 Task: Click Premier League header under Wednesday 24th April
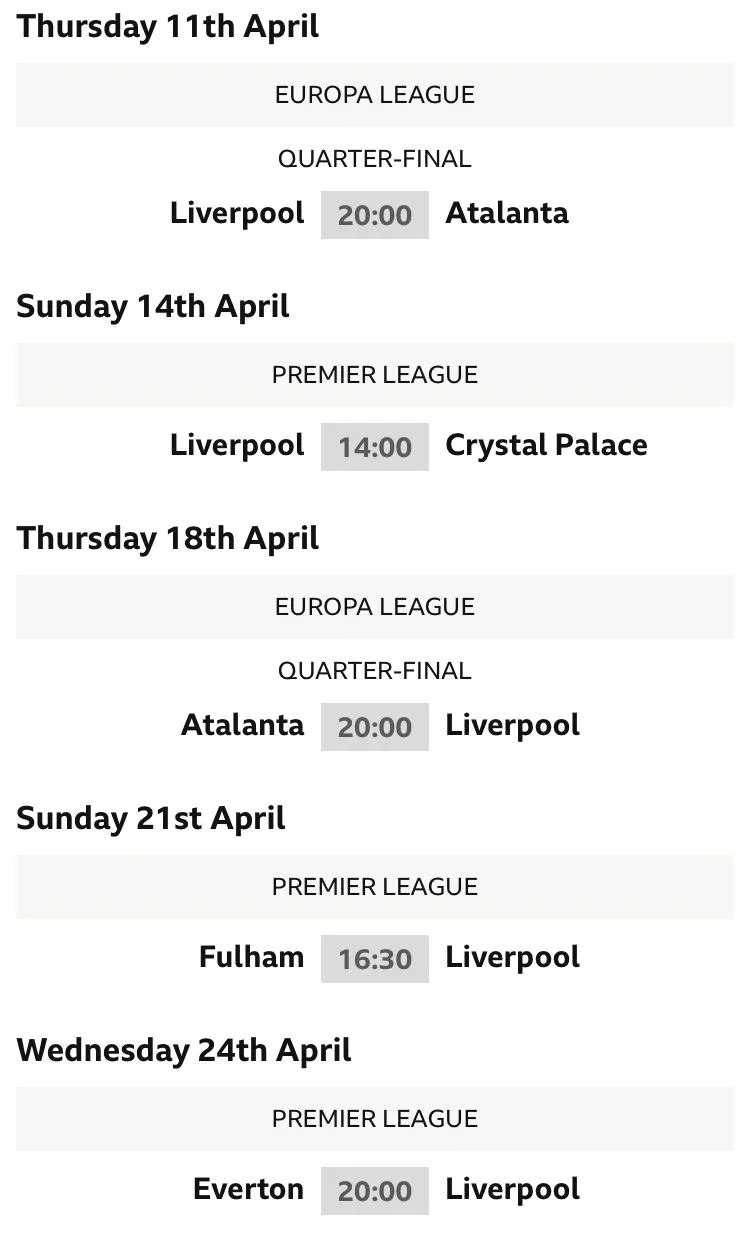pos(375,1119)
